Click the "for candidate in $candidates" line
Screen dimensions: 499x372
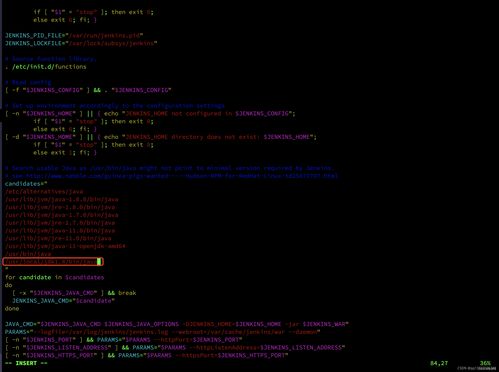(54, 277)
